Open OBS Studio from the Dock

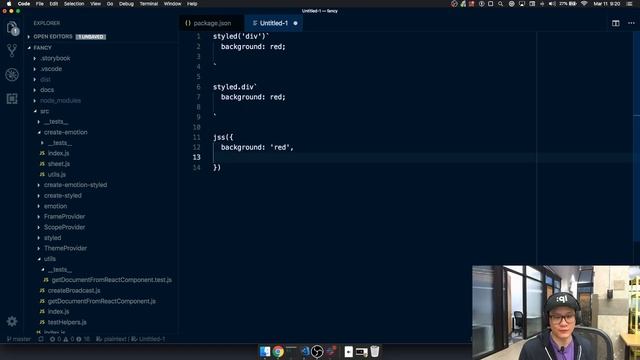317,351
